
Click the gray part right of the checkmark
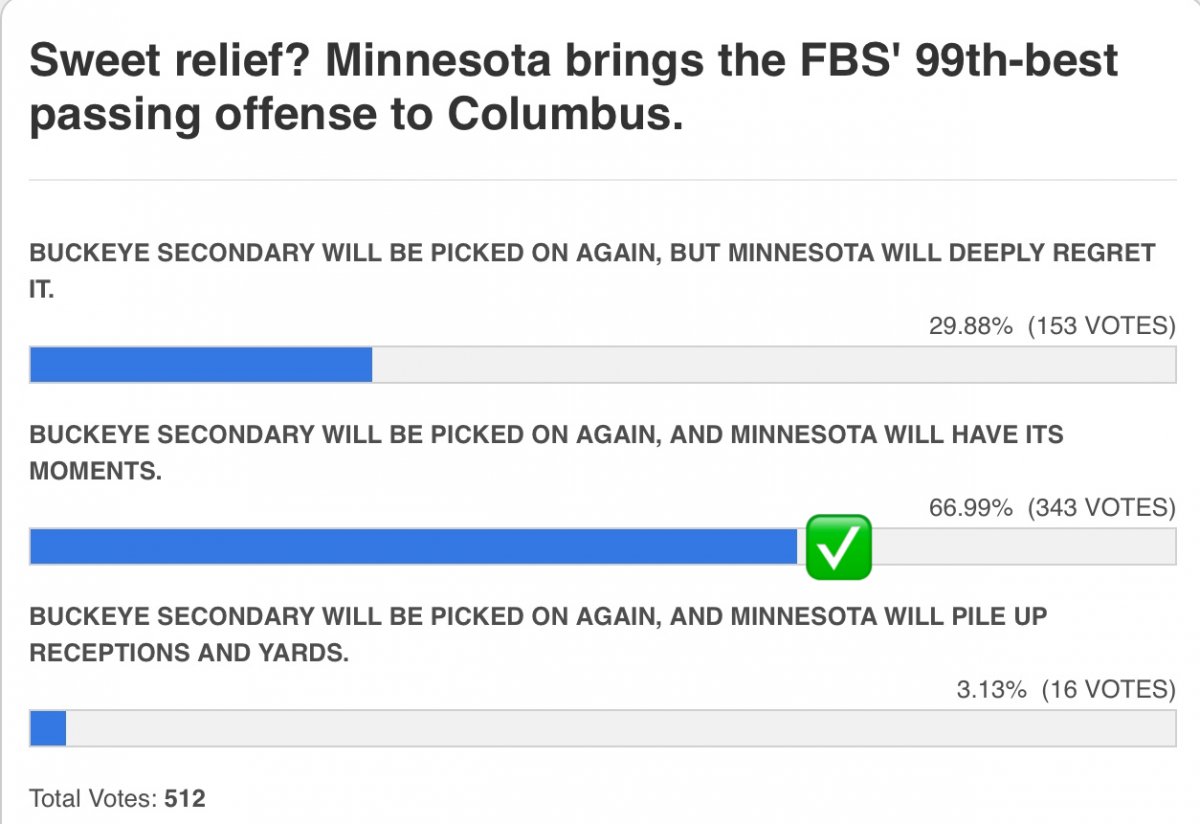(1024, 547)
